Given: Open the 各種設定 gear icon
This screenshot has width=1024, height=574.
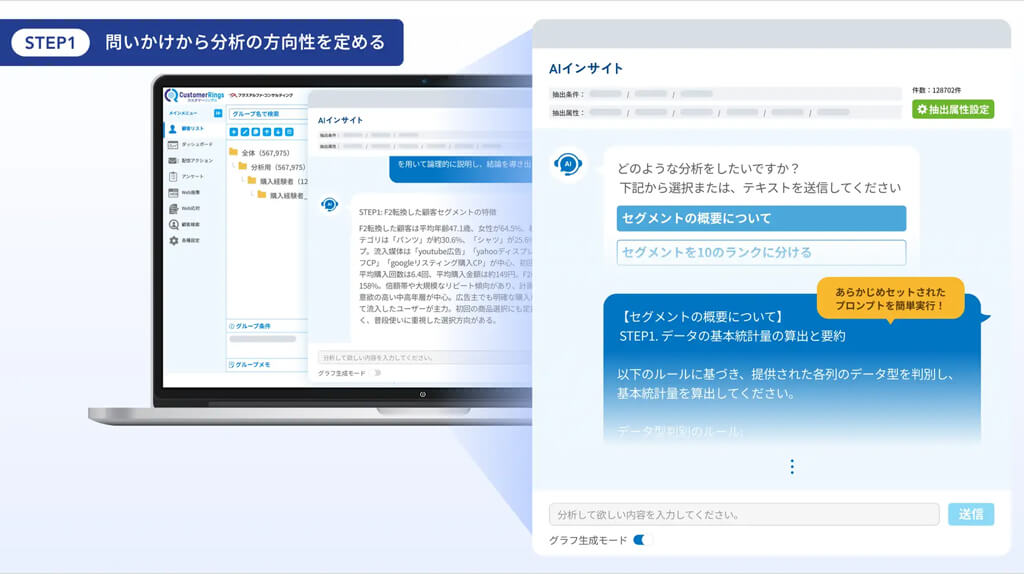Looking at the screenshot, I should 173,241.
